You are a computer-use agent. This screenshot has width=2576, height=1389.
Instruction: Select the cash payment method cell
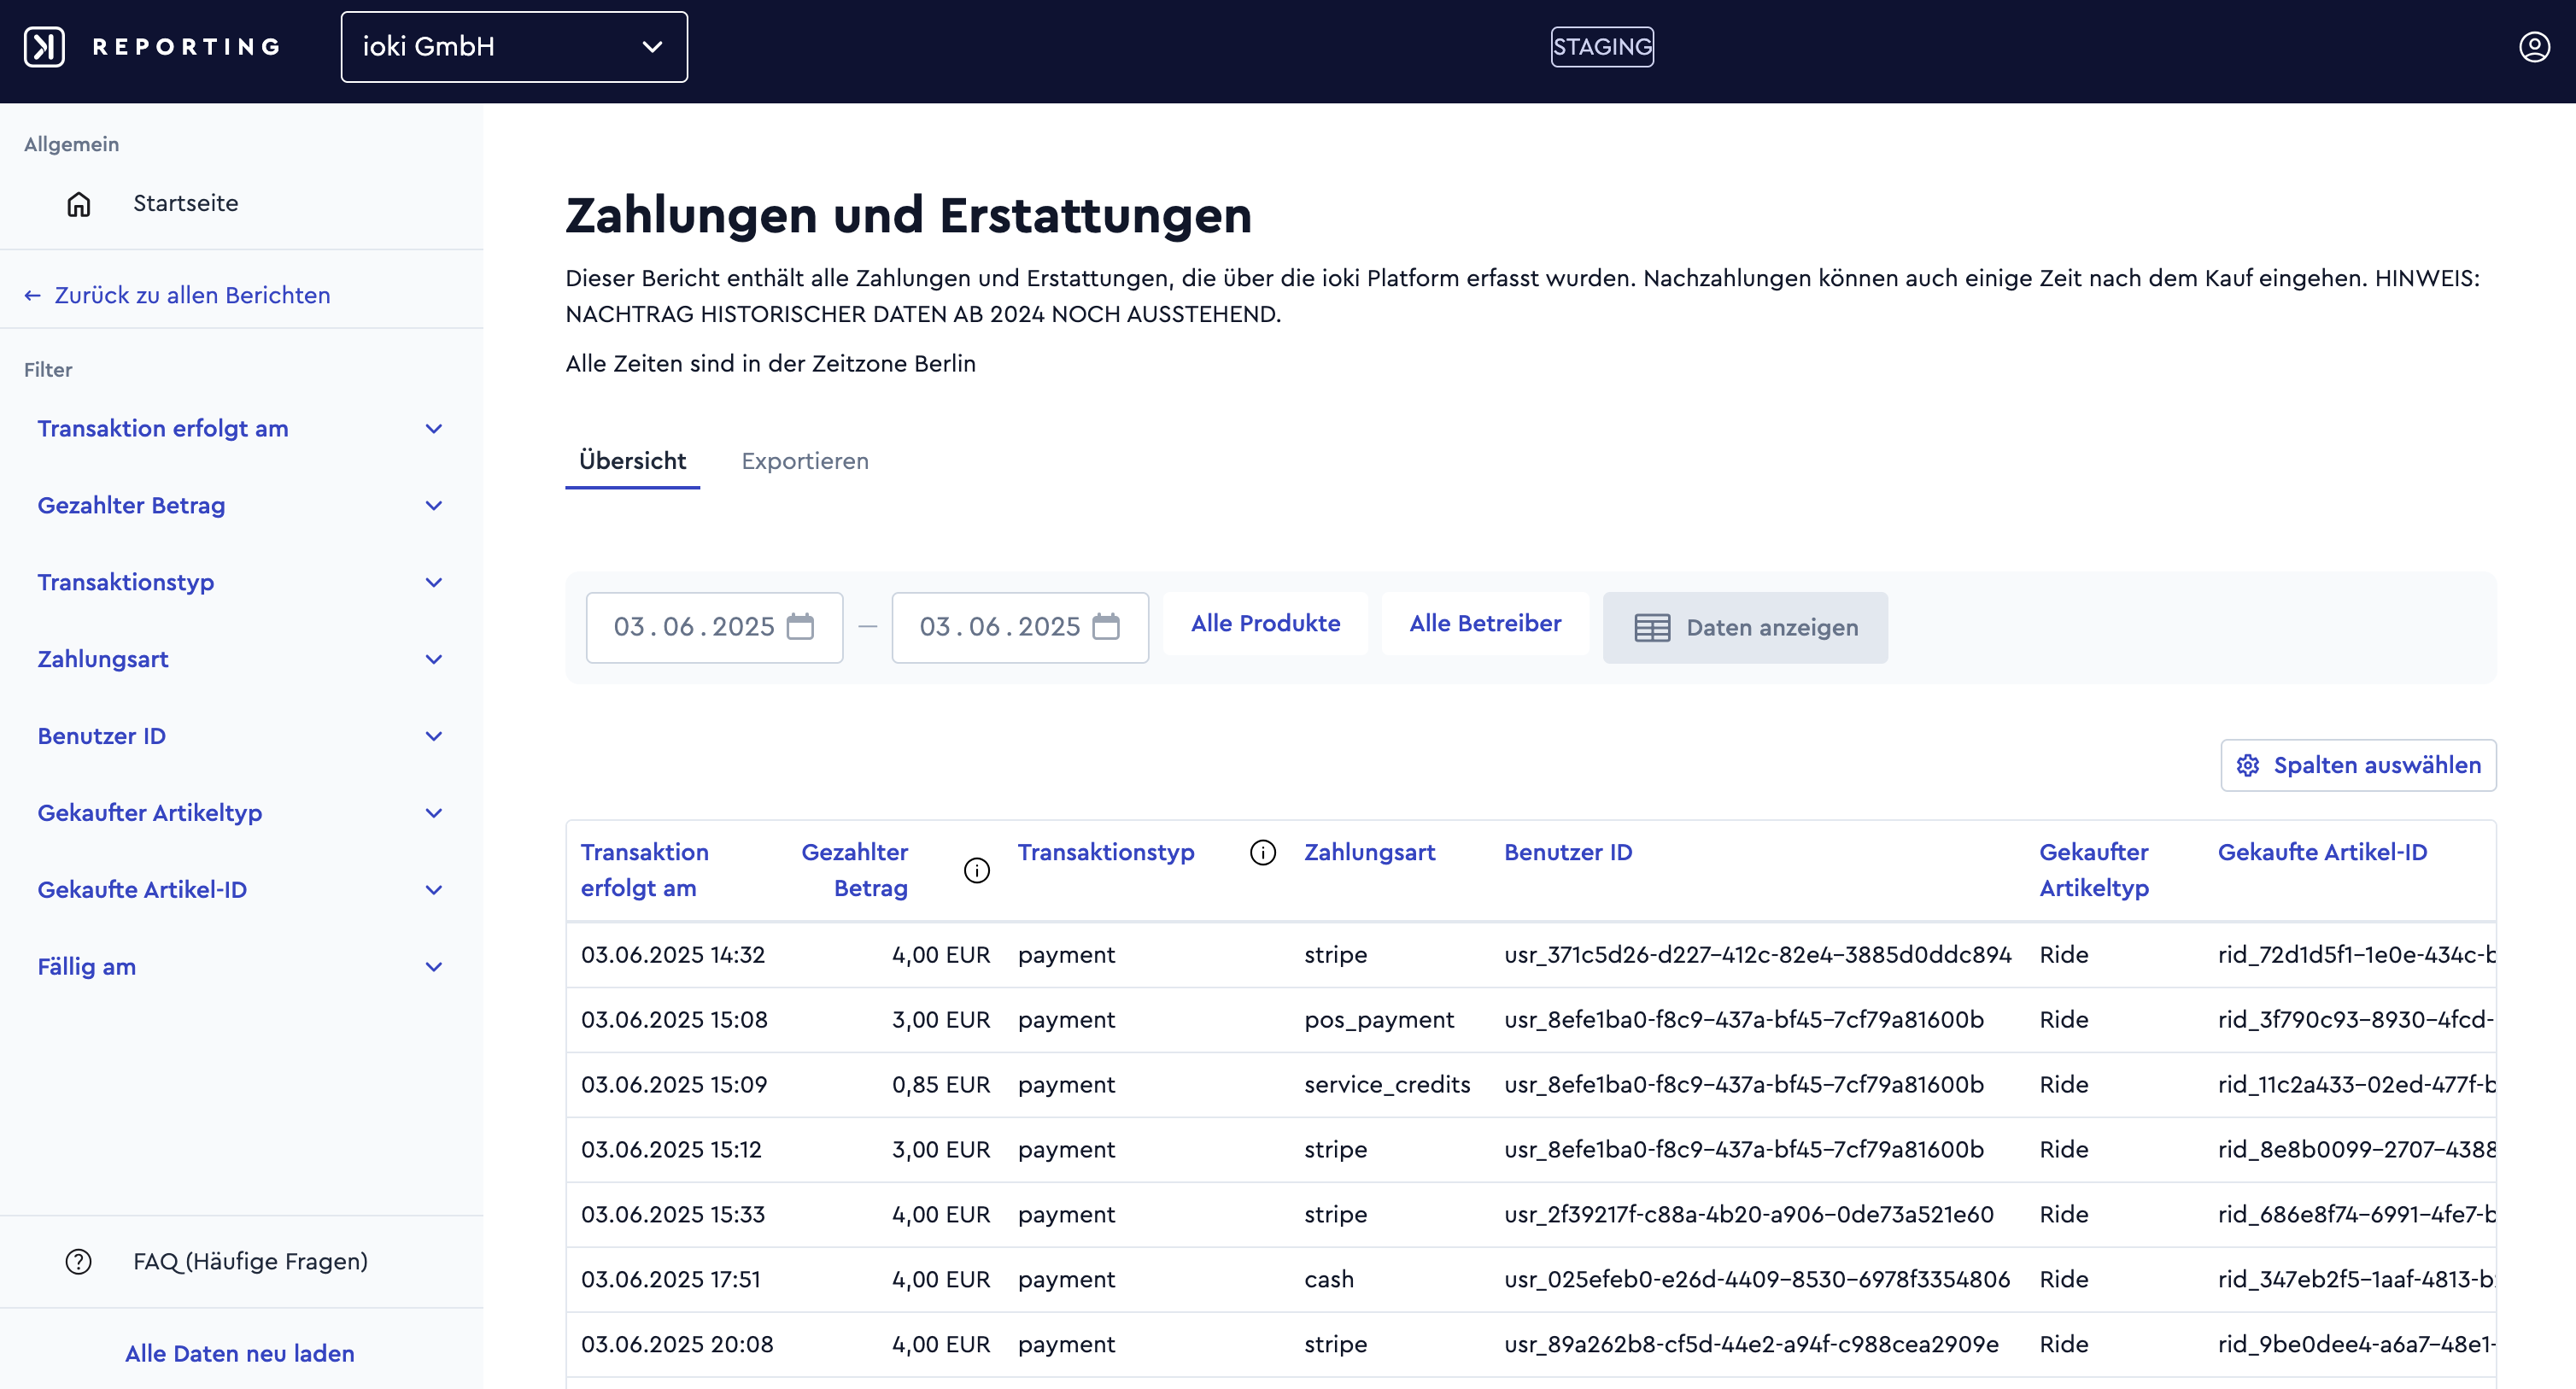(x=1329, y=1280)
